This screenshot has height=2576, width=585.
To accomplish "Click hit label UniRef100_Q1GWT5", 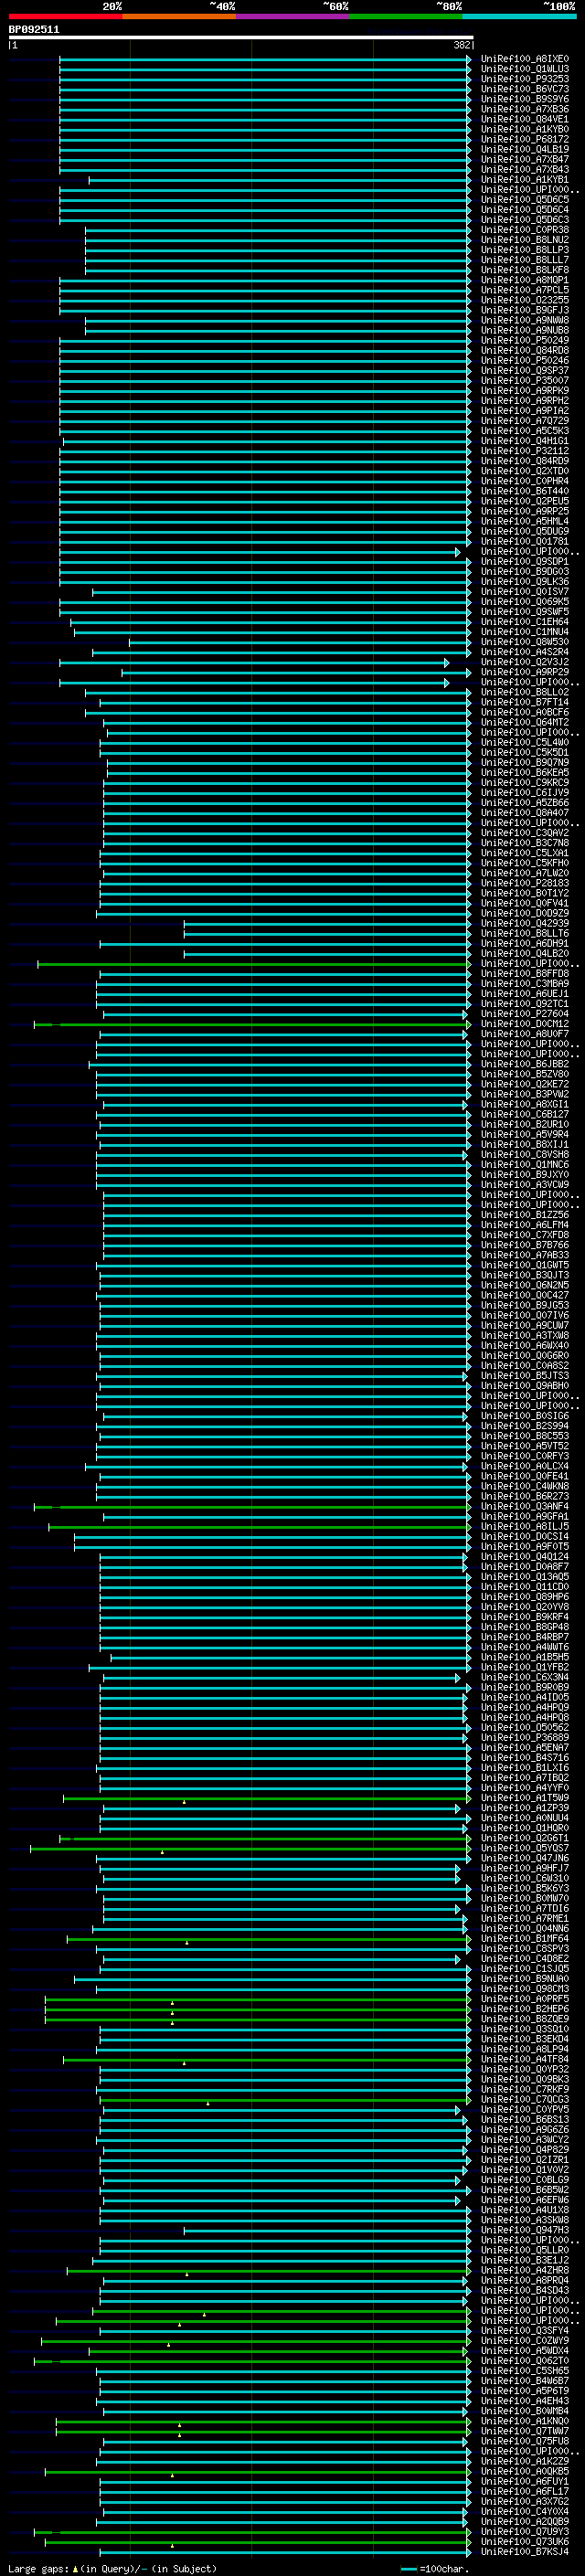I will point(525,1265).
